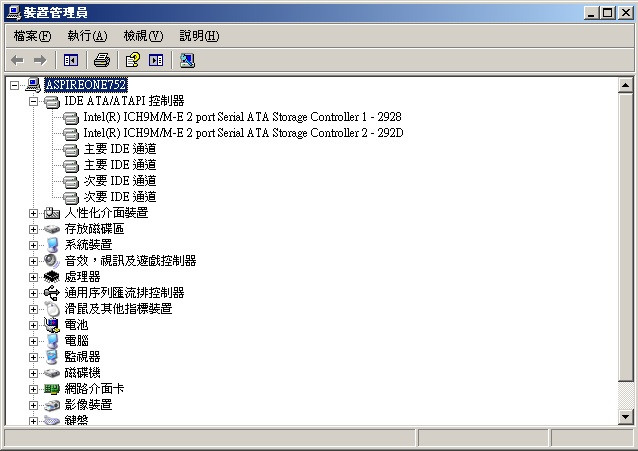
Task: Select Storage Controller 1 - 2928 entry
Action: pos(243,117)
